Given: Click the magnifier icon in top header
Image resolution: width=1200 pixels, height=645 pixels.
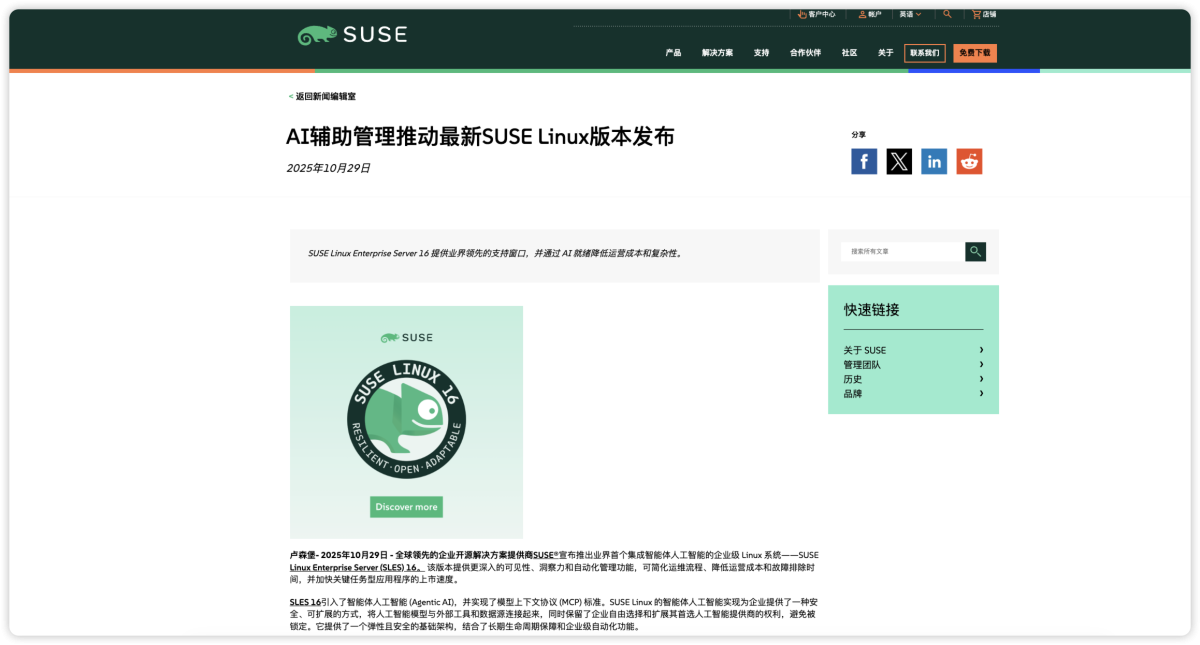Looking at the screenshot, I should pyautogui.click(x=947, y=14).
